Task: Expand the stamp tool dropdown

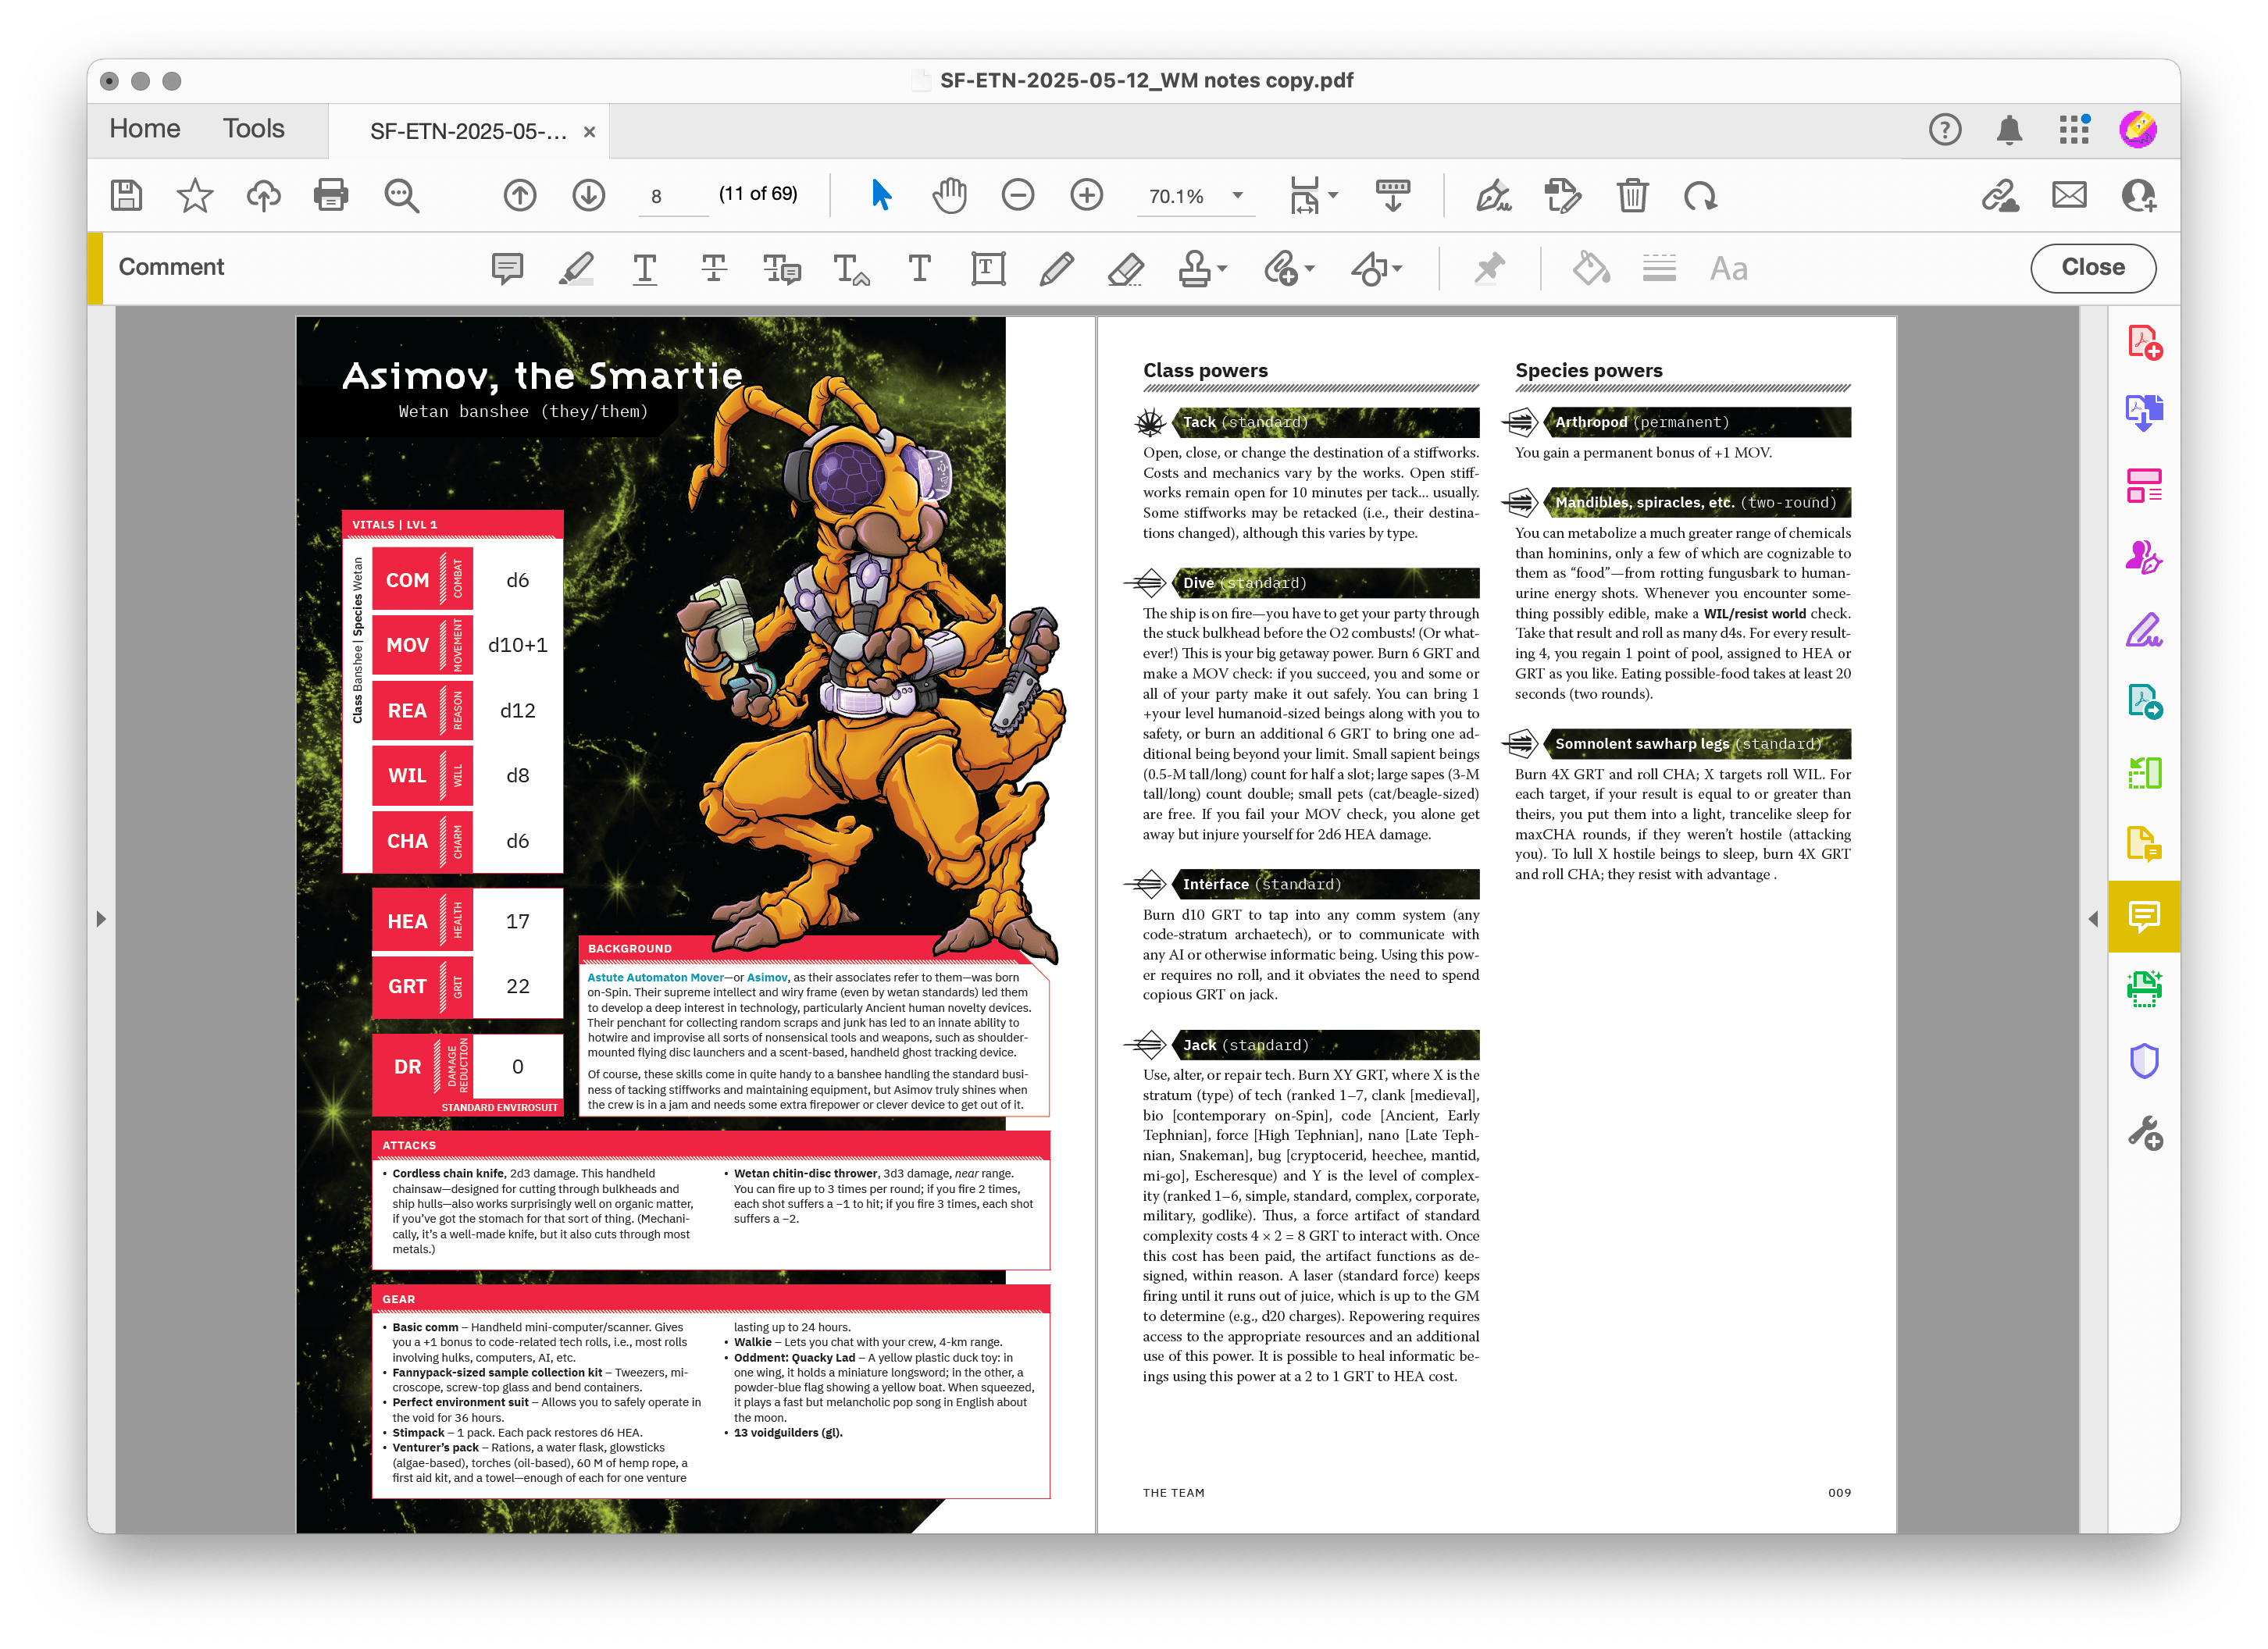Action: pyautogui.click(x=1222, y=268)
